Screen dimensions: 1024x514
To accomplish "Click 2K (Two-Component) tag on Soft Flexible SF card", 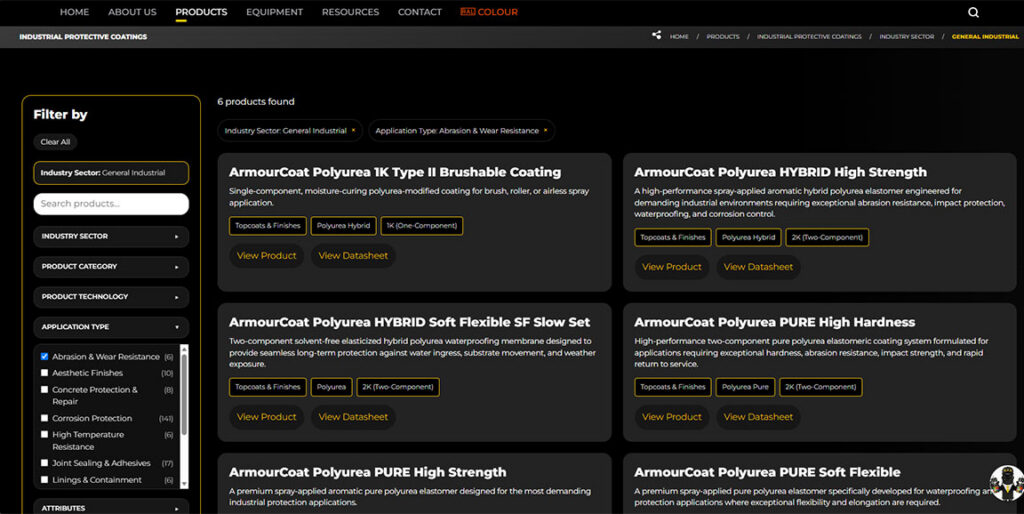I will pyautogui.click(x=398, y=387).
